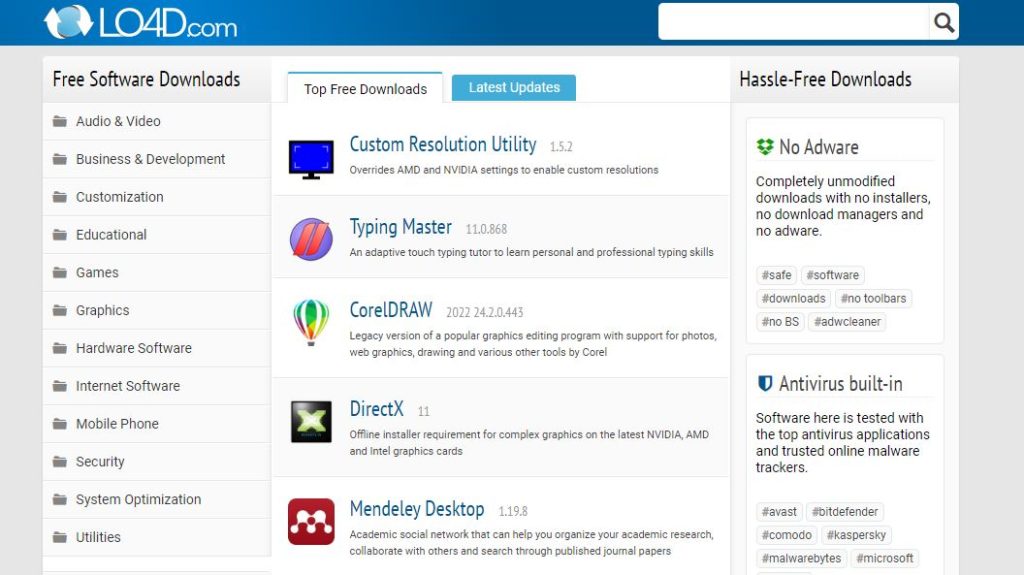This screenshot has width=1024, height=575.
Task: Click the Mendeley Desktop red icon
Action: click(x=311, y=521)
